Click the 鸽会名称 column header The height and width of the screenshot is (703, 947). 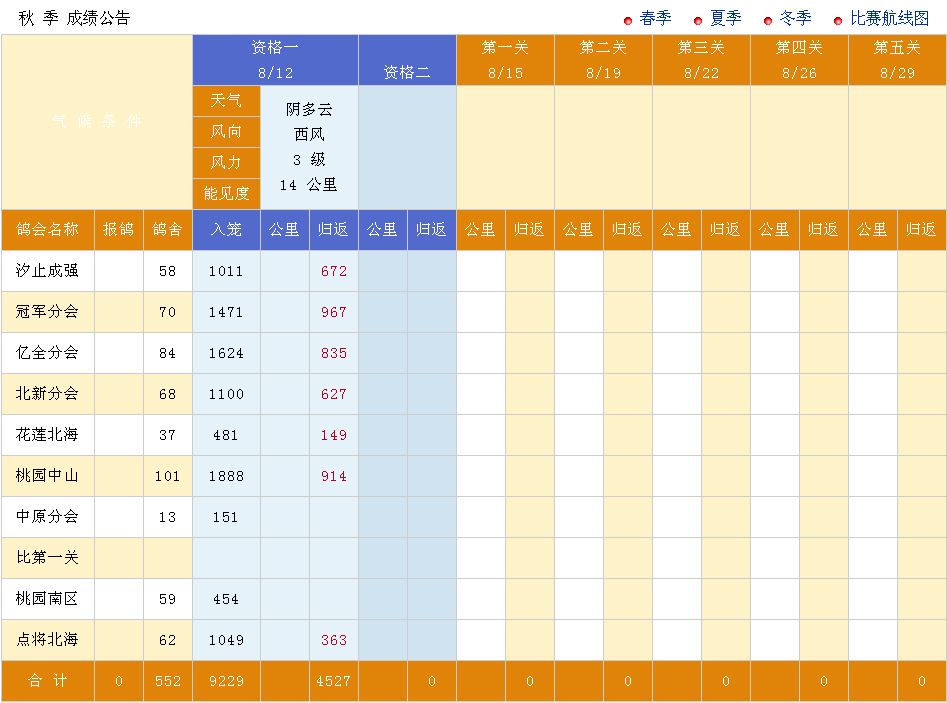point(48,230)
